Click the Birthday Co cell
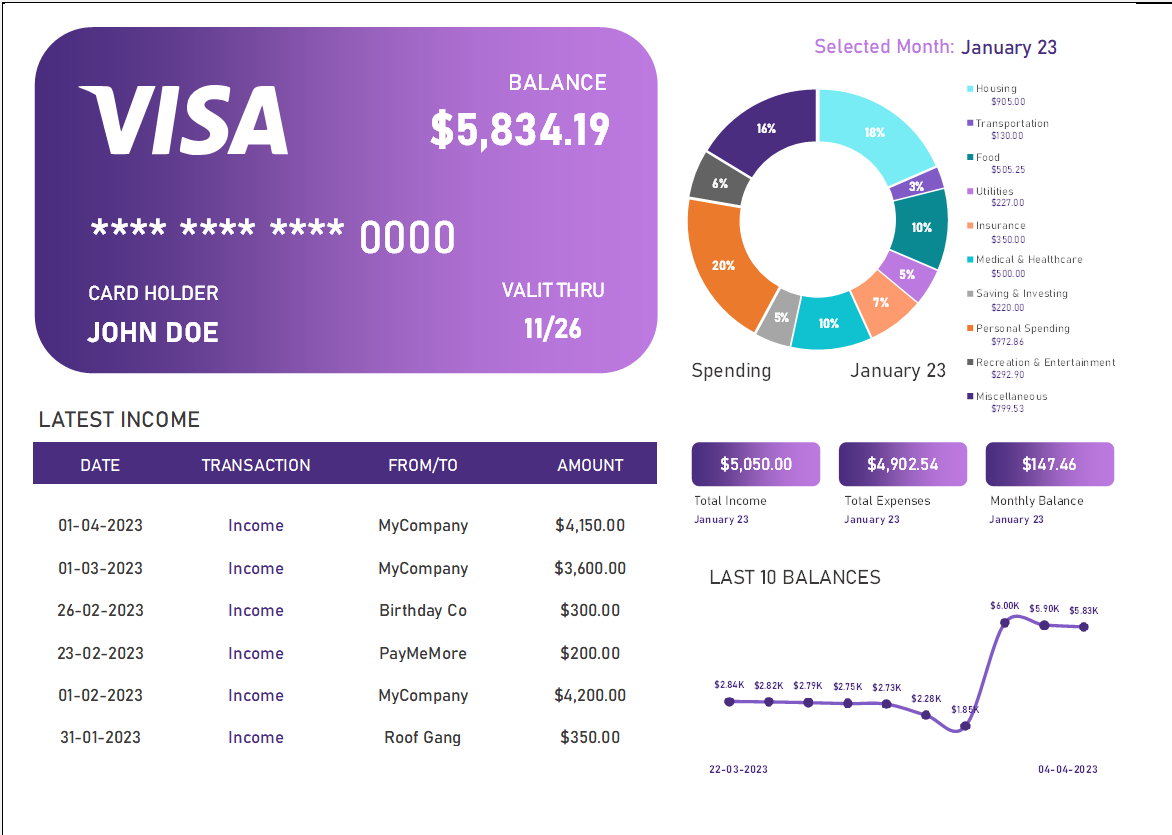The image size is (1172, 835). [423, 611]
